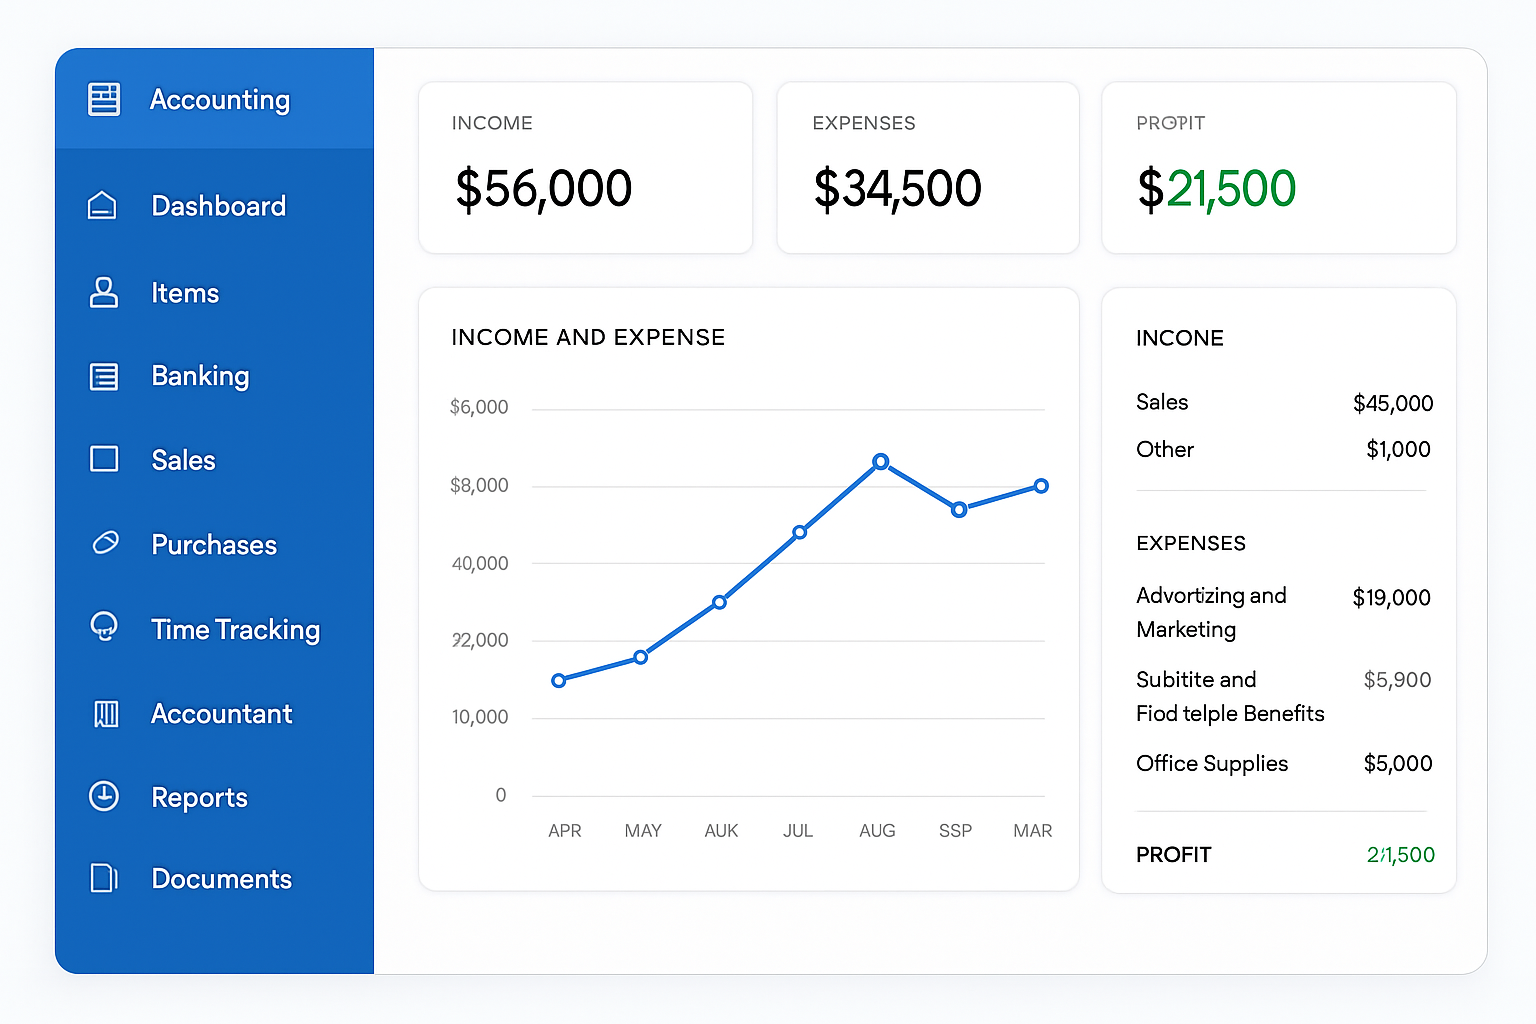Click the 10,000 y-axis label
The width and height of the screenshot is (1536, 1024).
tap(480, 717)
